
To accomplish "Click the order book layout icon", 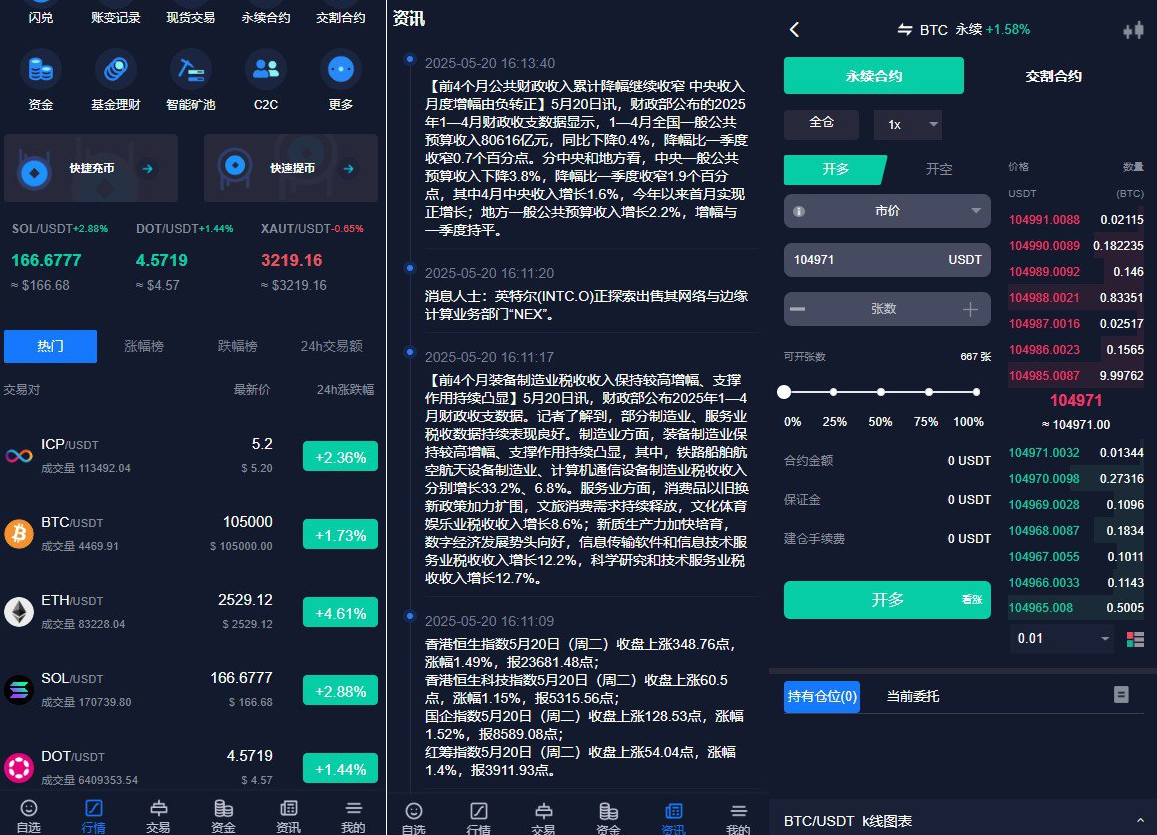I will click(1135, 638).
